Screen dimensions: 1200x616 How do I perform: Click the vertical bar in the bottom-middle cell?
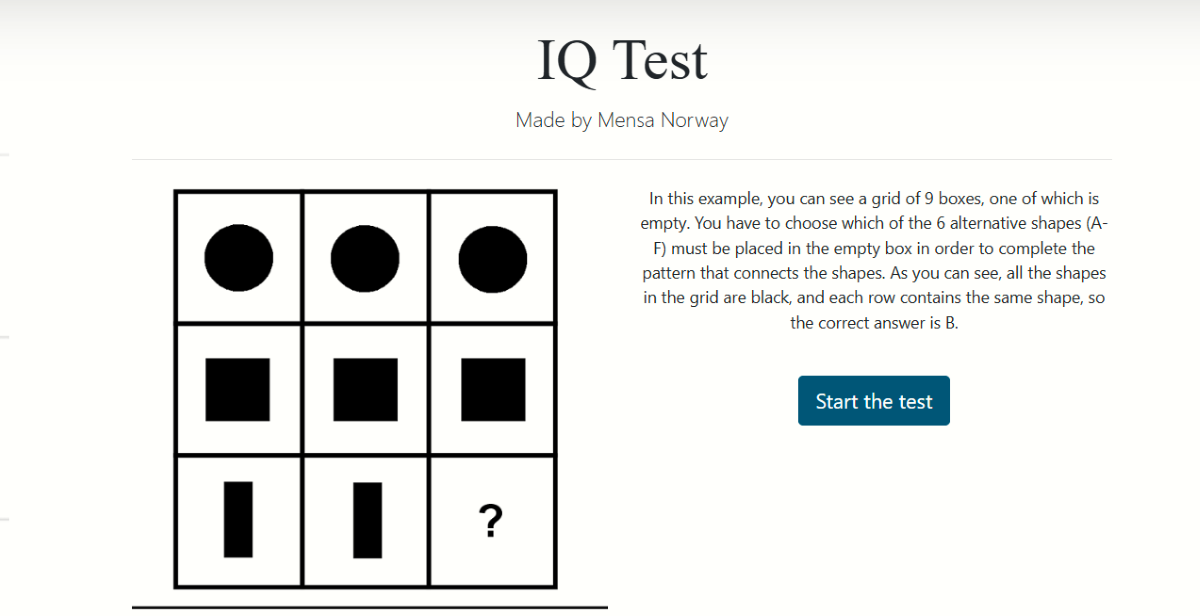pyautogui.click(x=365, y=521)
